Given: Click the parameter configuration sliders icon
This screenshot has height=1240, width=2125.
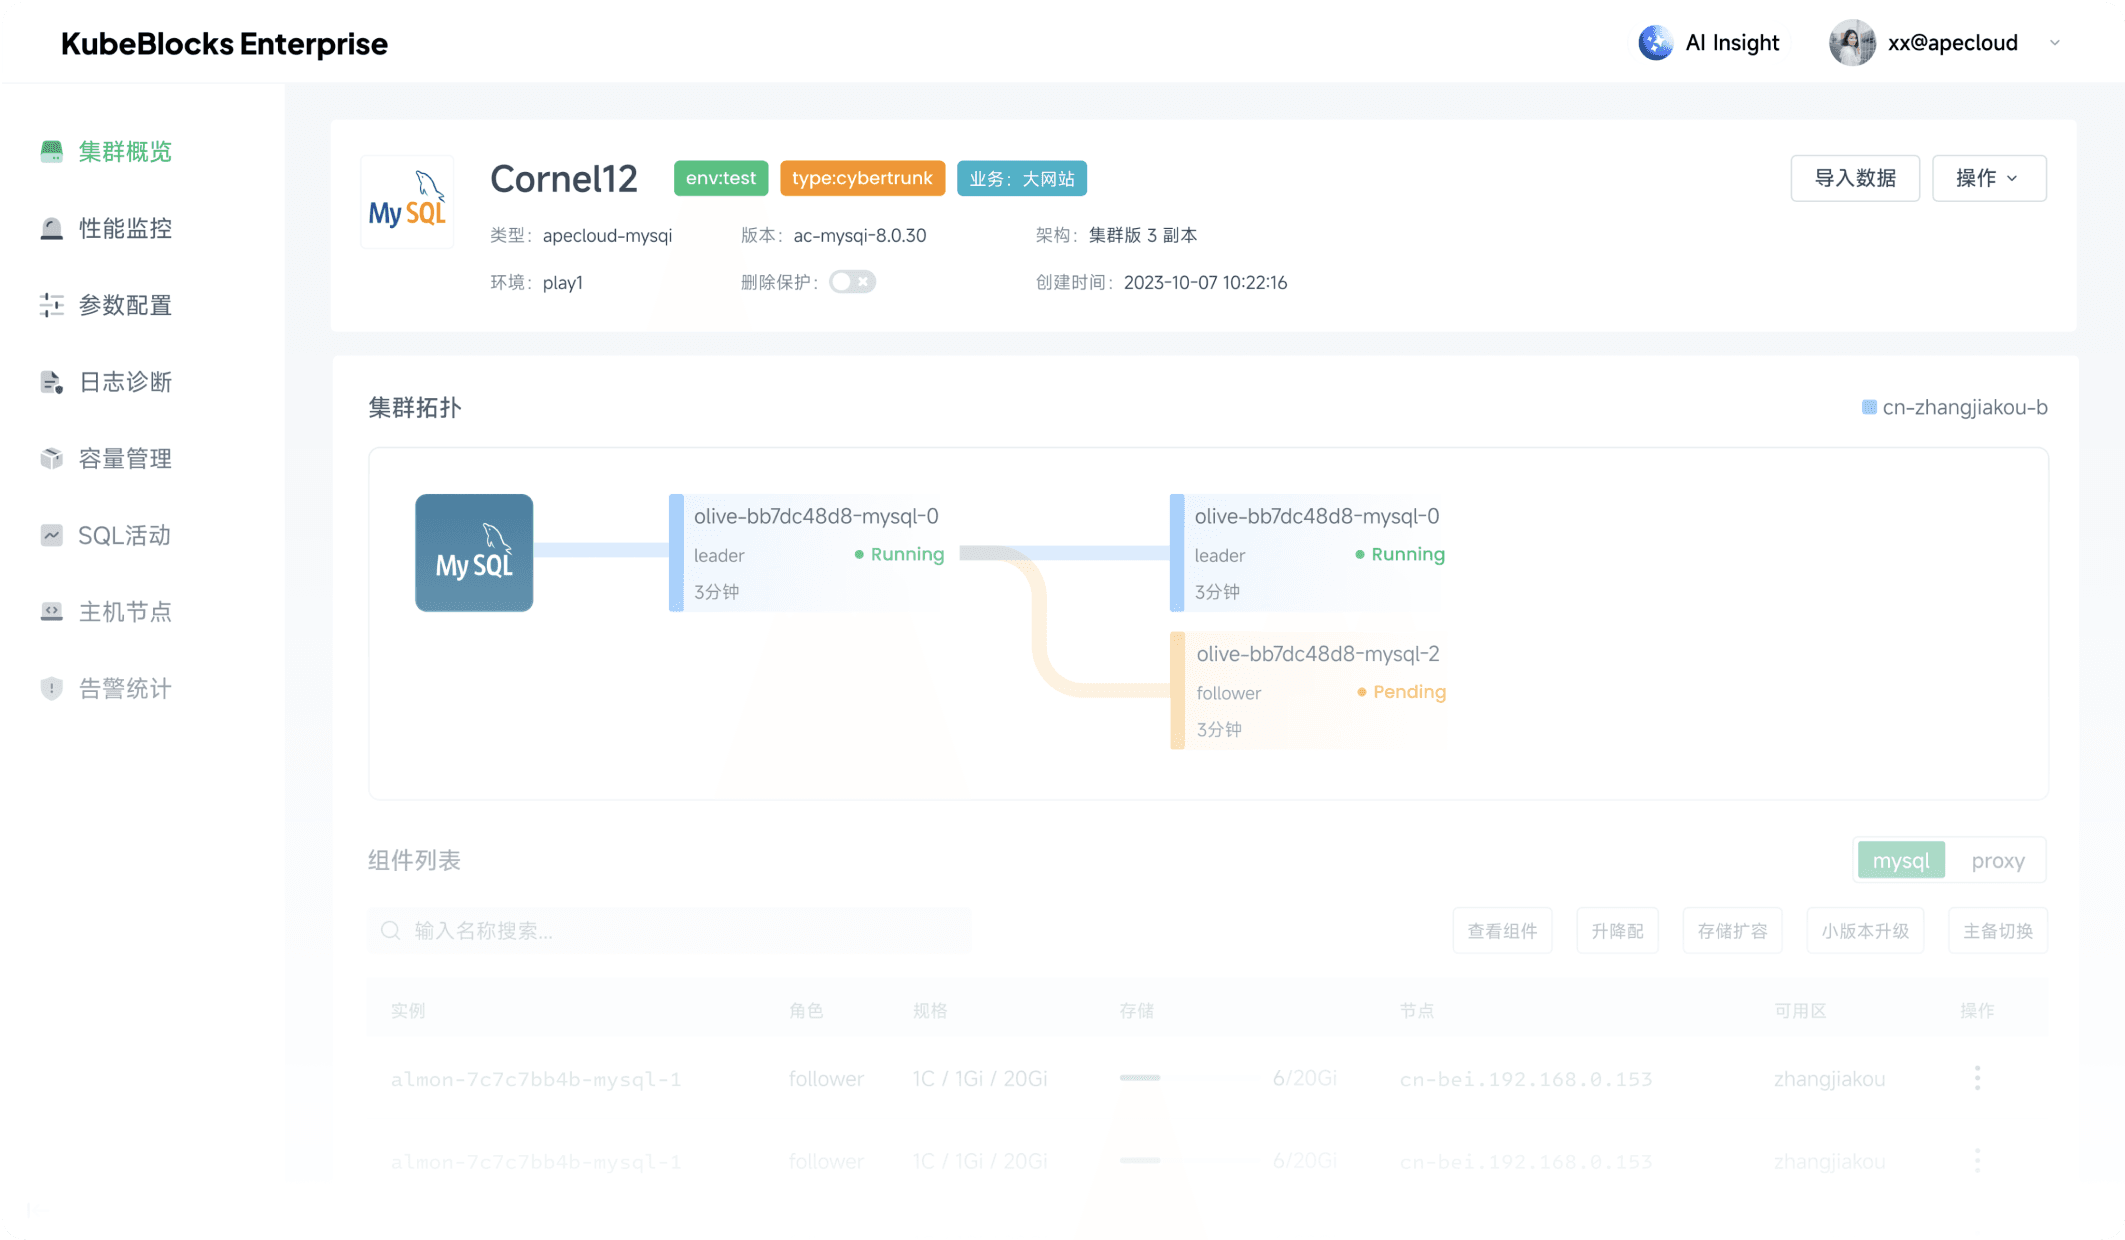Looking at the screenshot, I should [x=51, y=305].
